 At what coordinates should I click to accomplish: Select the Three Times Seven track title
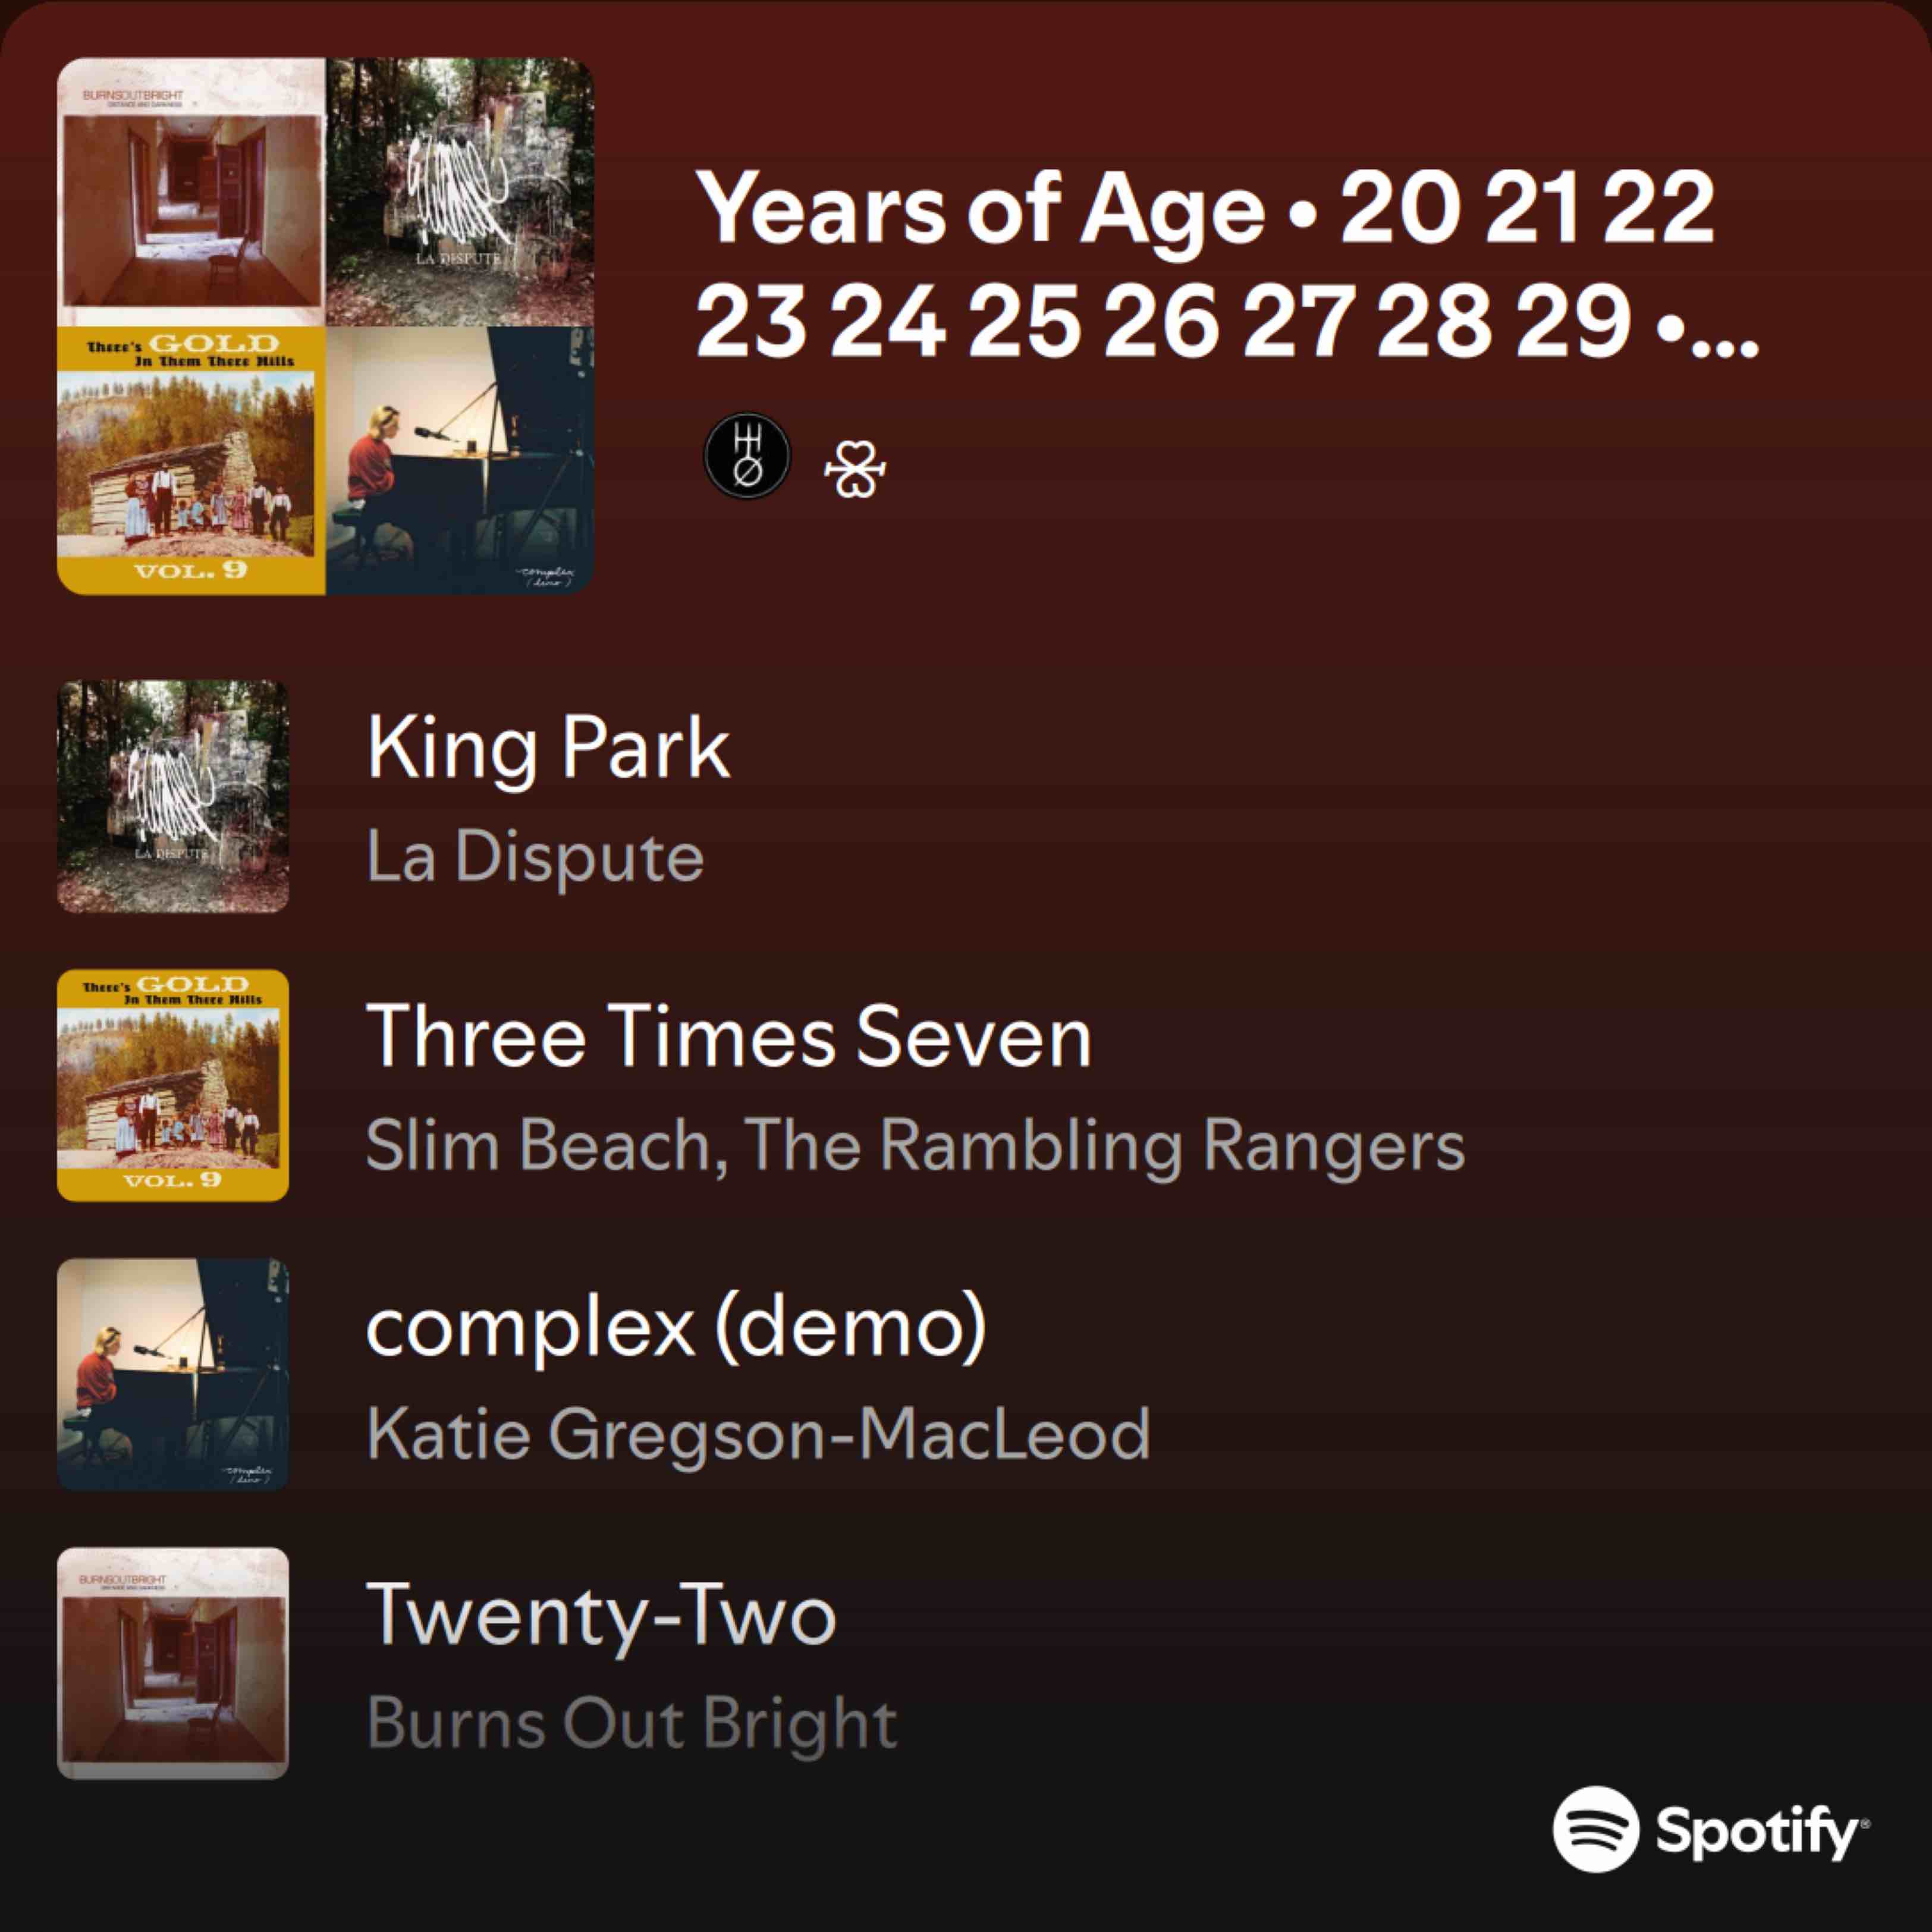(x=729, y=1037)
